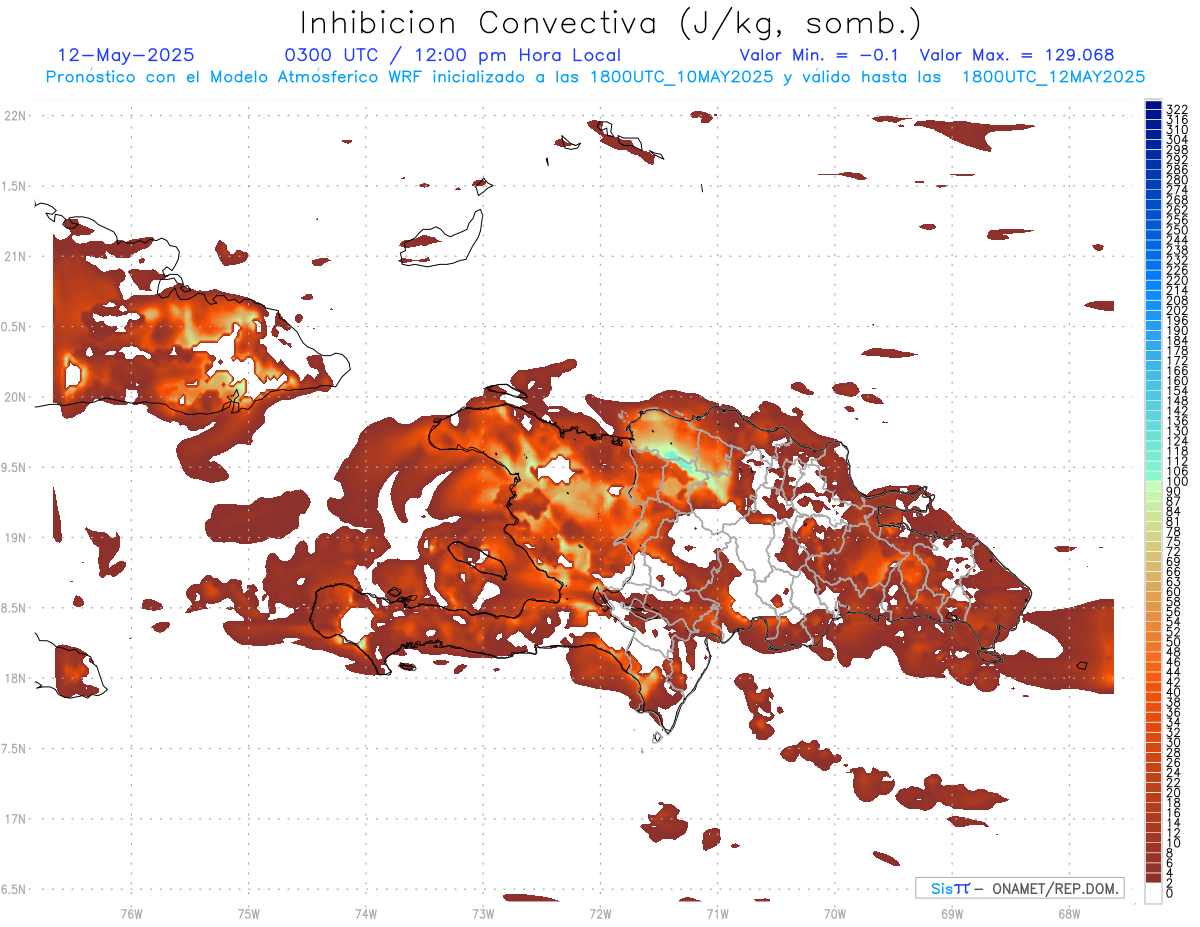Click the white swatch at the color bar bottom
1200x927 pixels.
(1154, 893)
